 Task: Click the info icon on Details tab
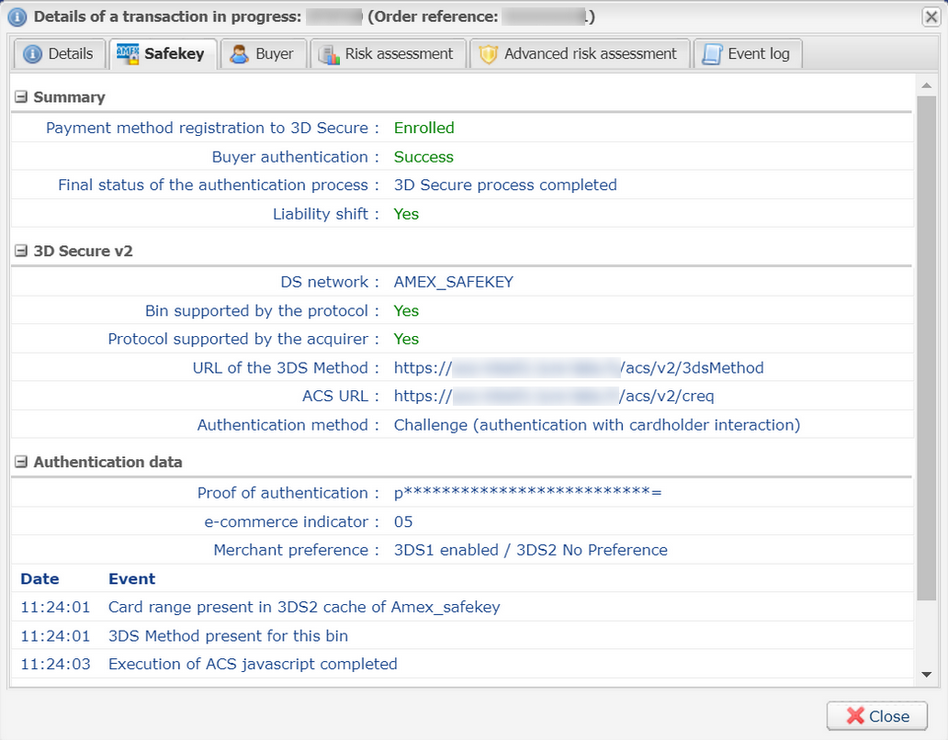tap(33, 54)
